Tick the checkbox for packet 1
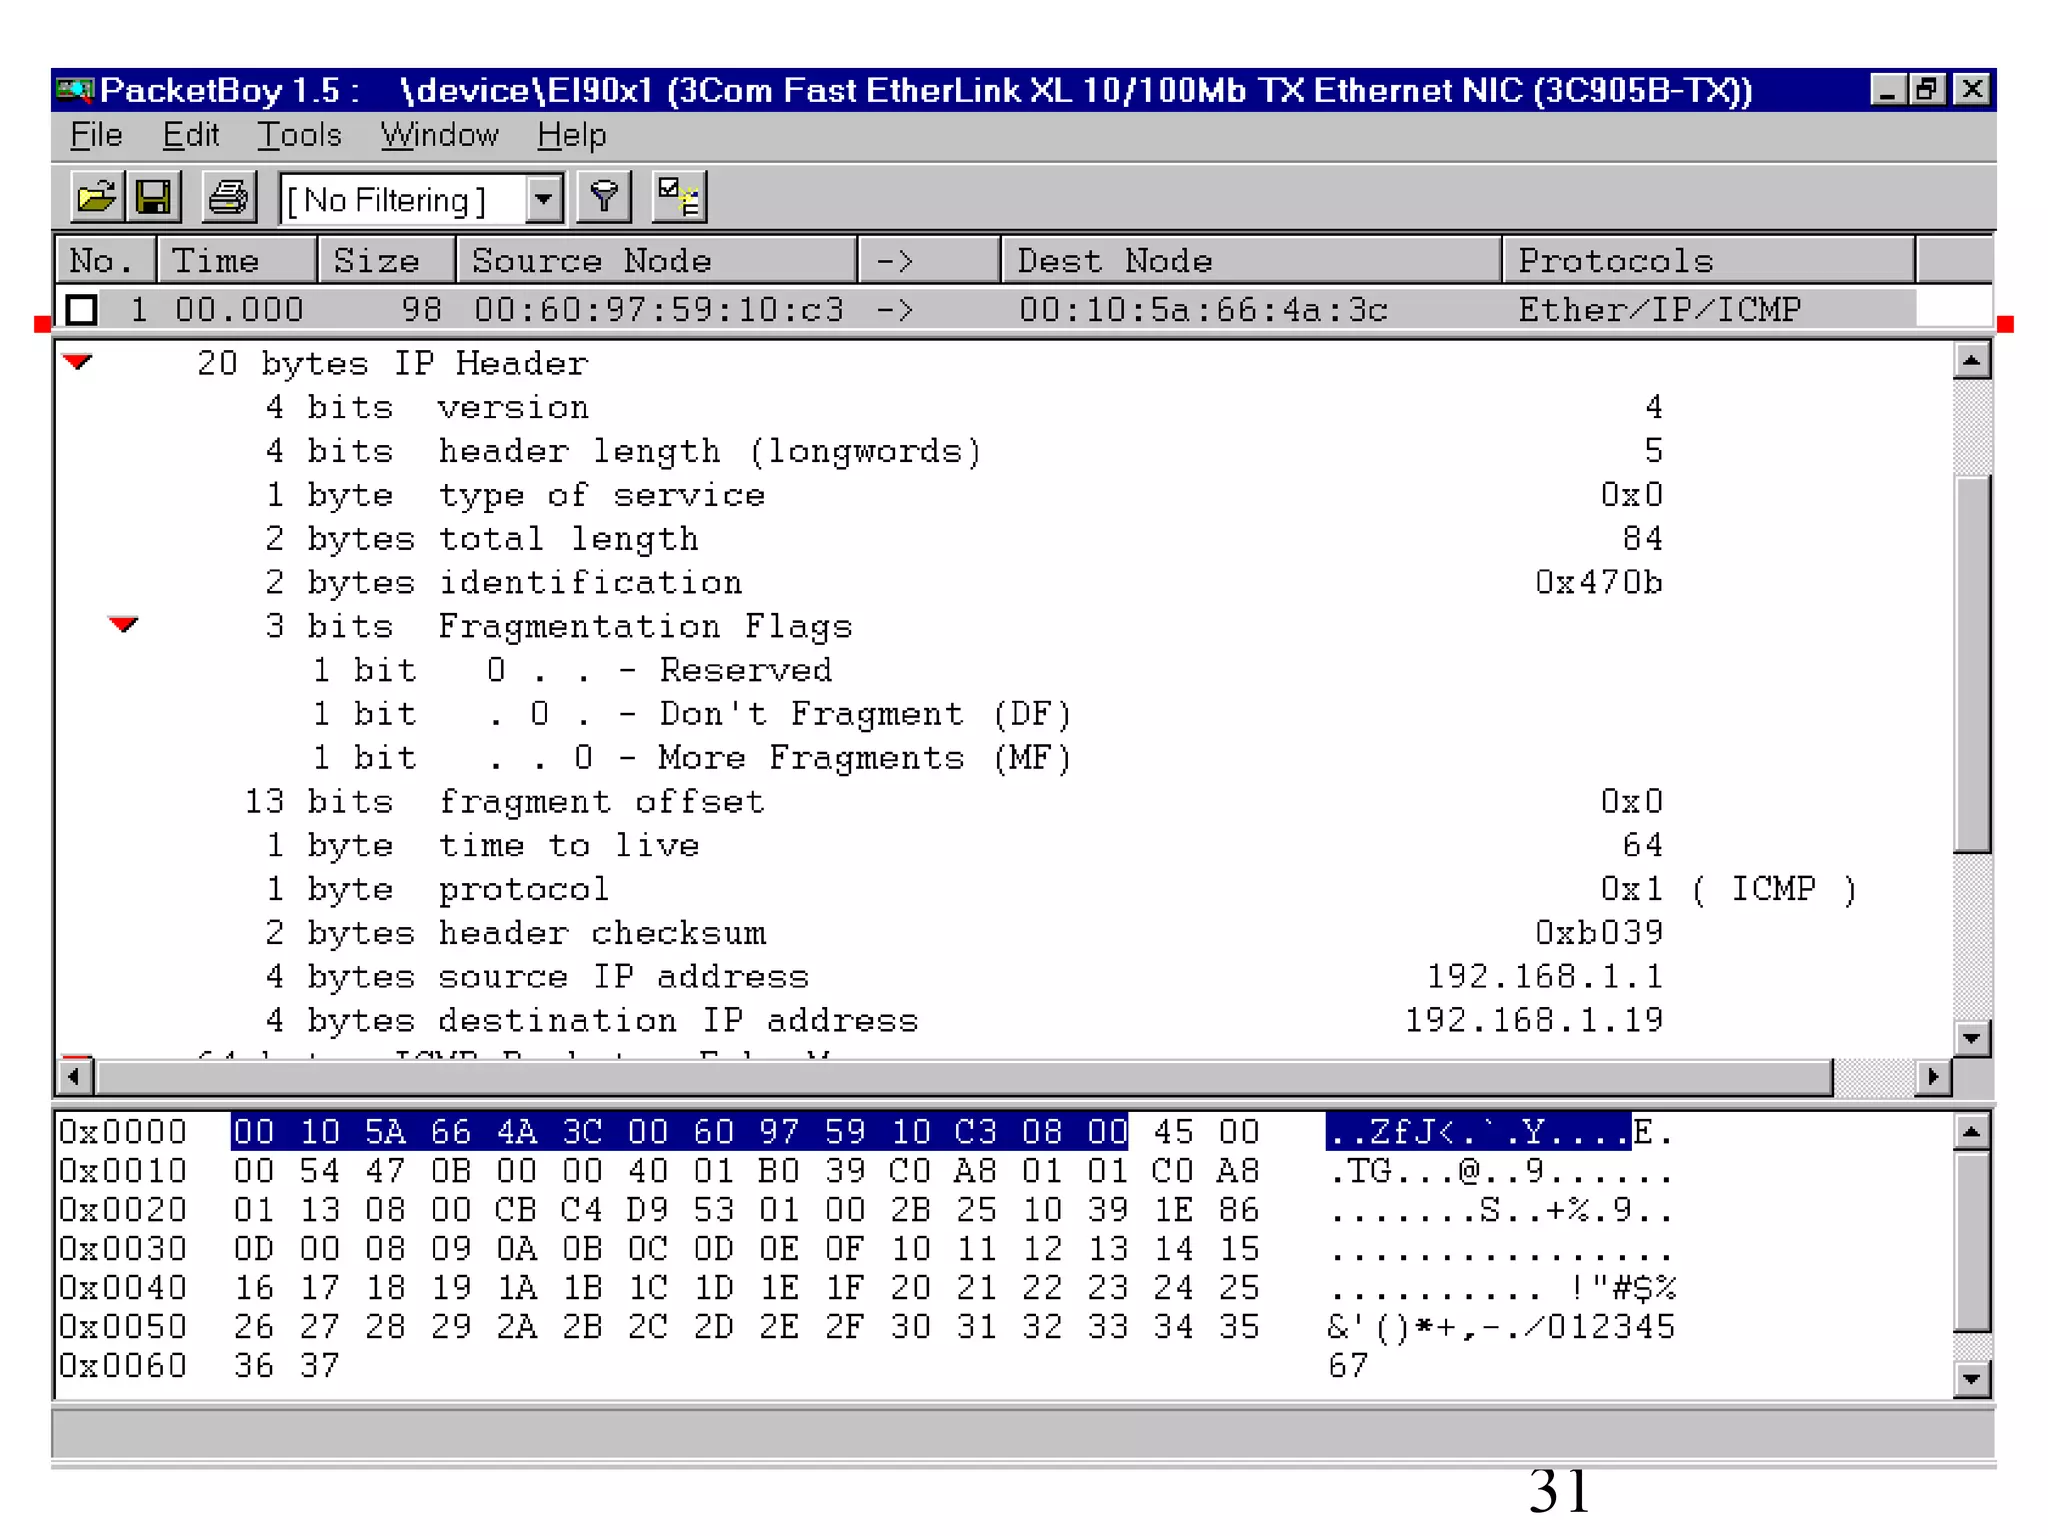The image size is (2048, 1536). pyautogui.click(x=82, y=310)
